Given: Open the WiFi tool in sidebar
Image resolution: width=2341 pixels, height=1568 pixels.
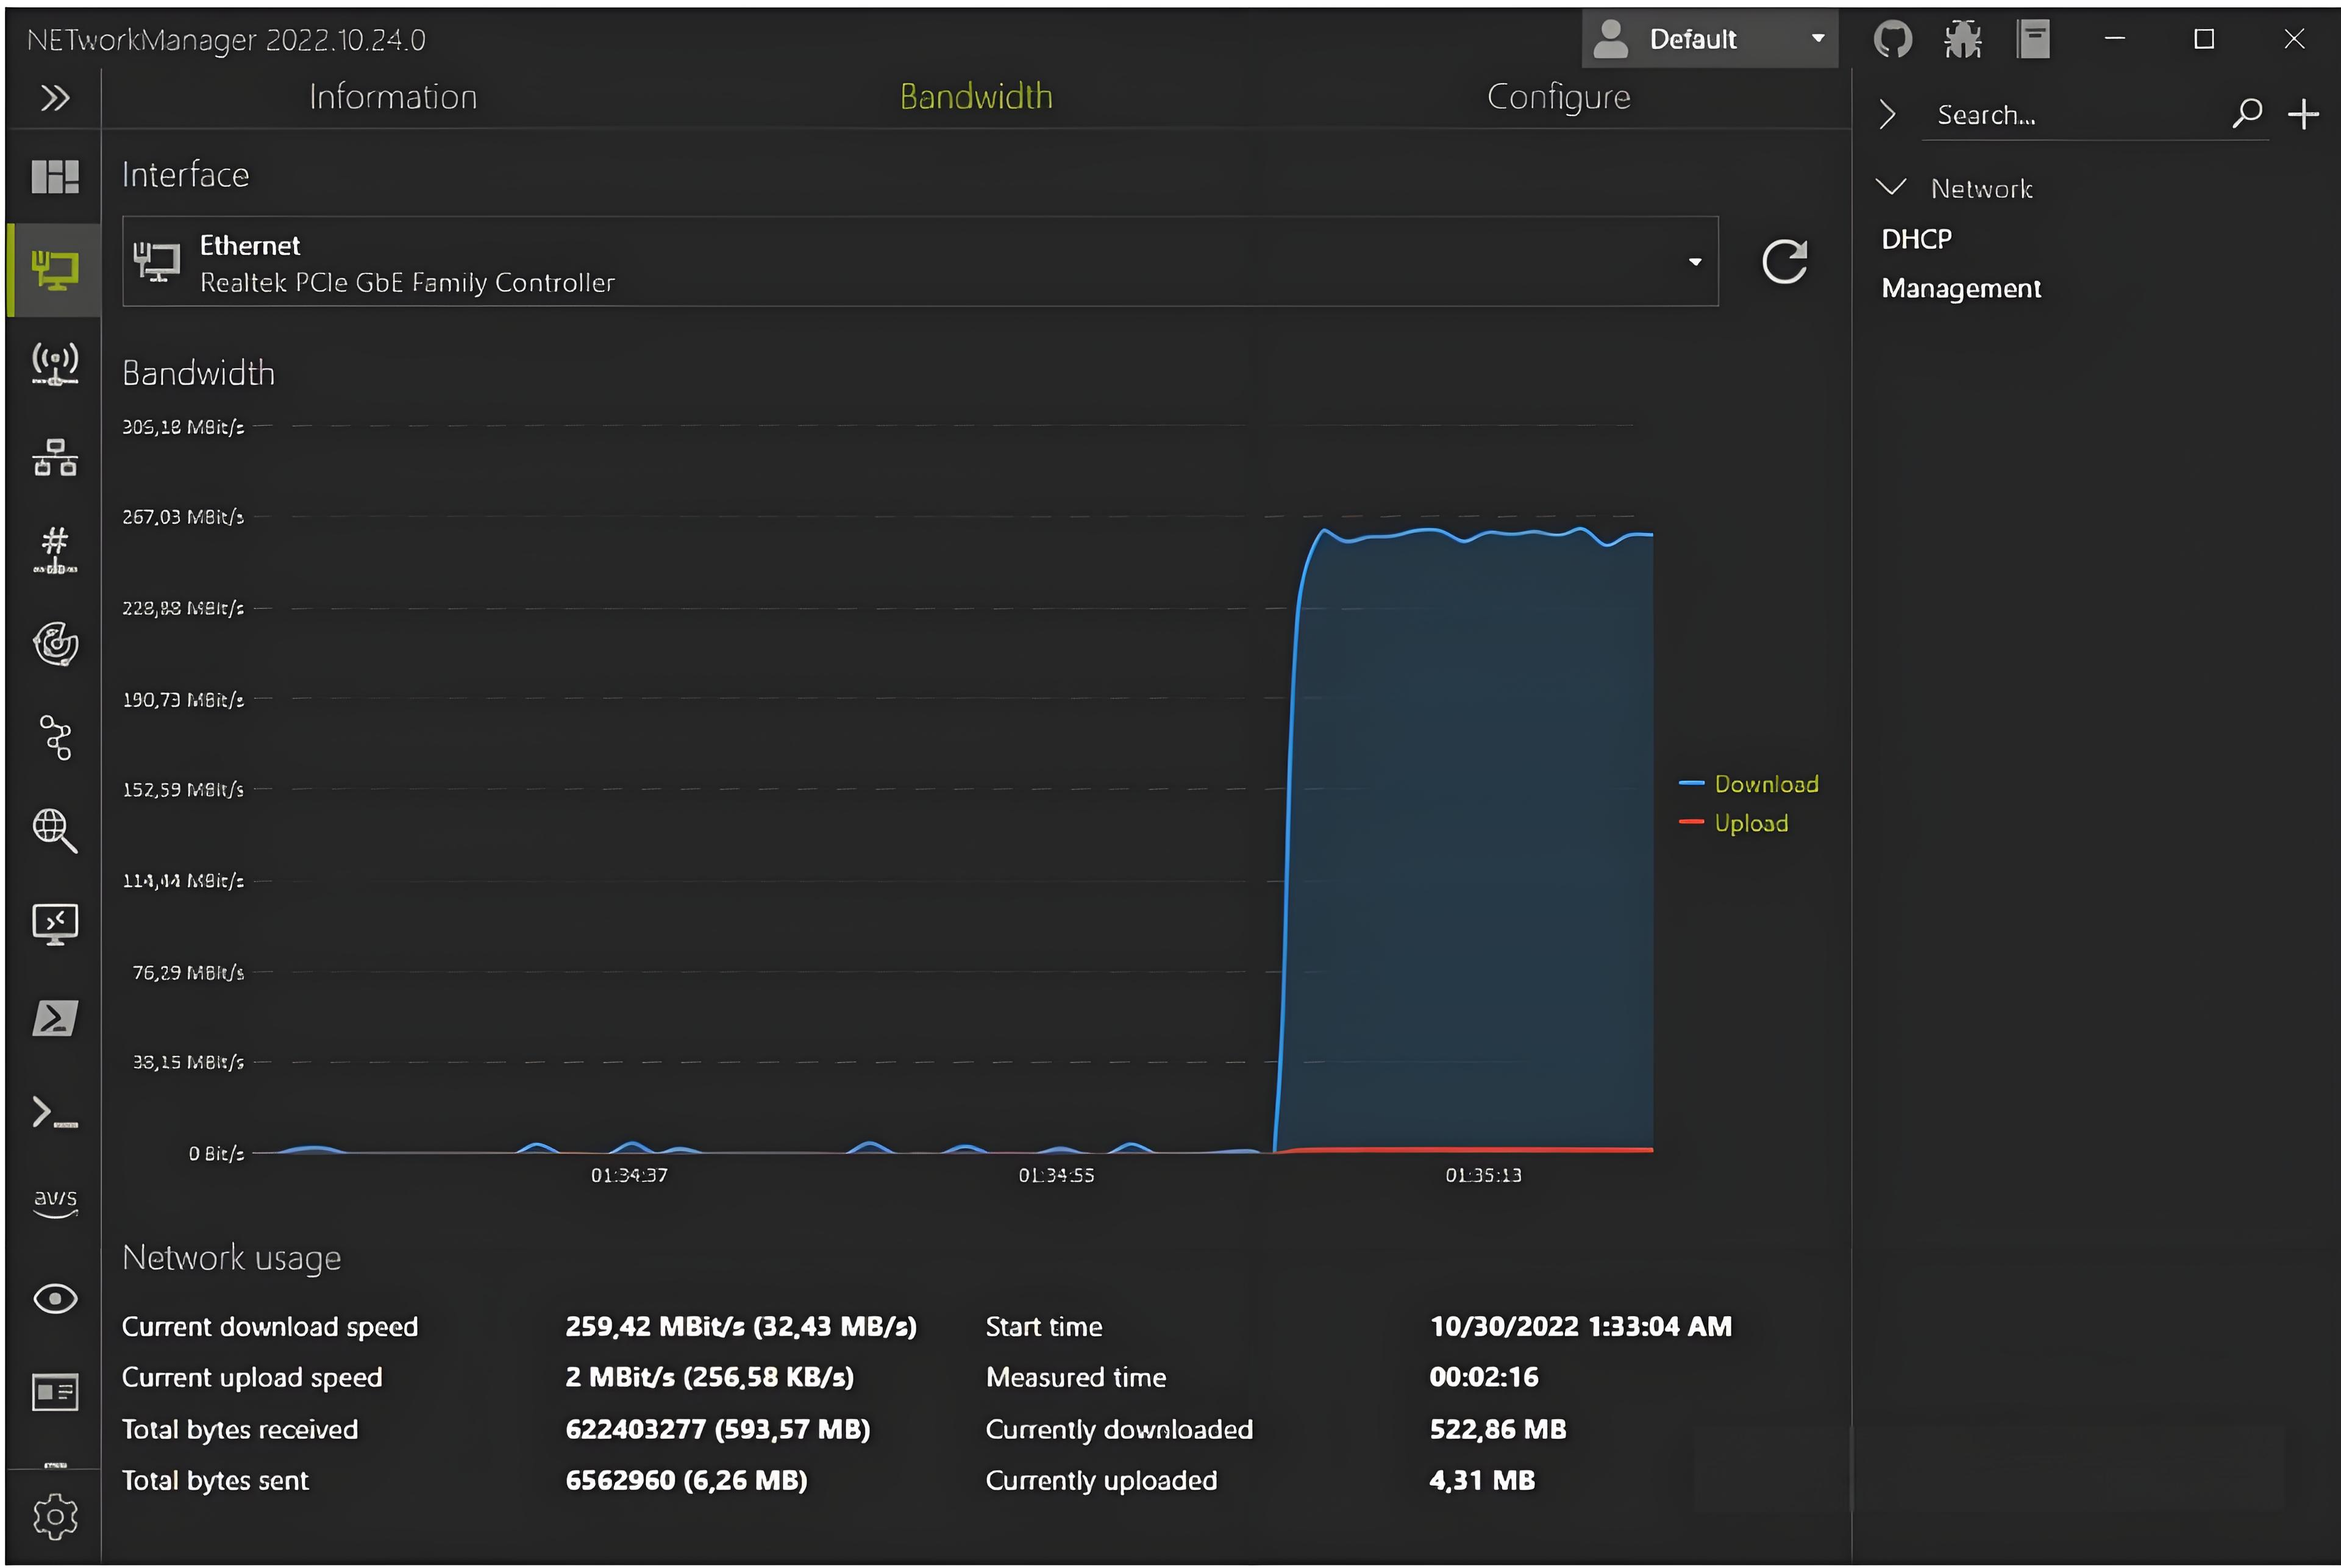Looking at the screenshot, I should click(x=55, y=364).
